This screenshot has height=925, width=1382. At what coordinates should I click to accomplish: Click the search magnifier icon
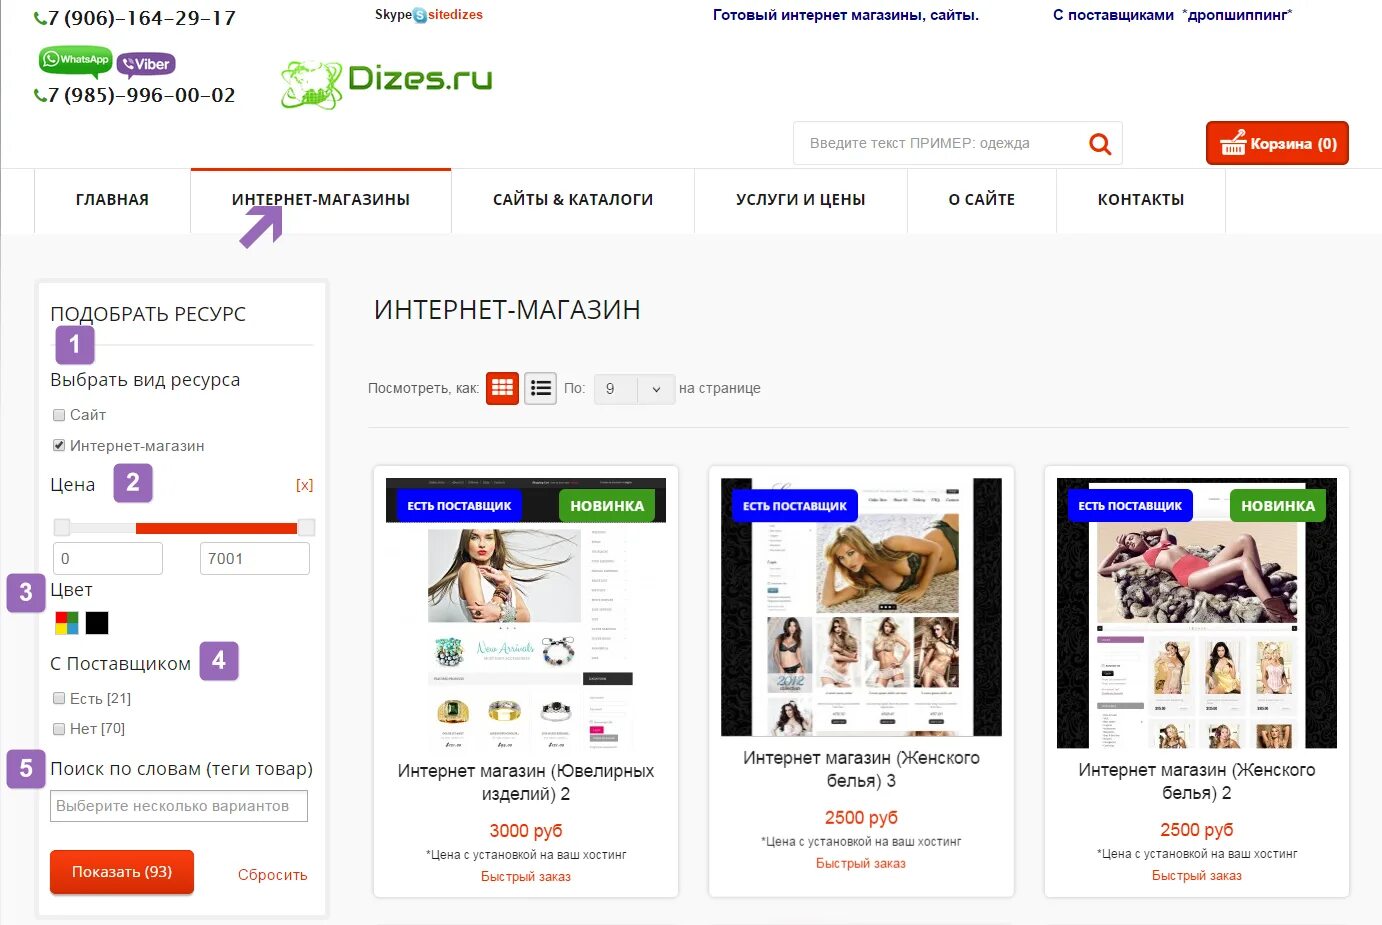coord(1100,144)
